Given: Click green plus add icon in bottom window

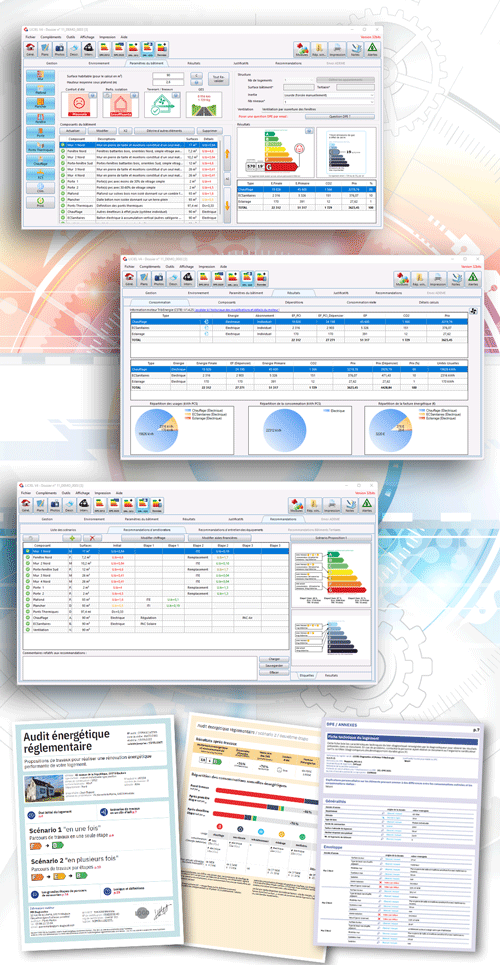Looking at the screenshot, I should 72,537.
